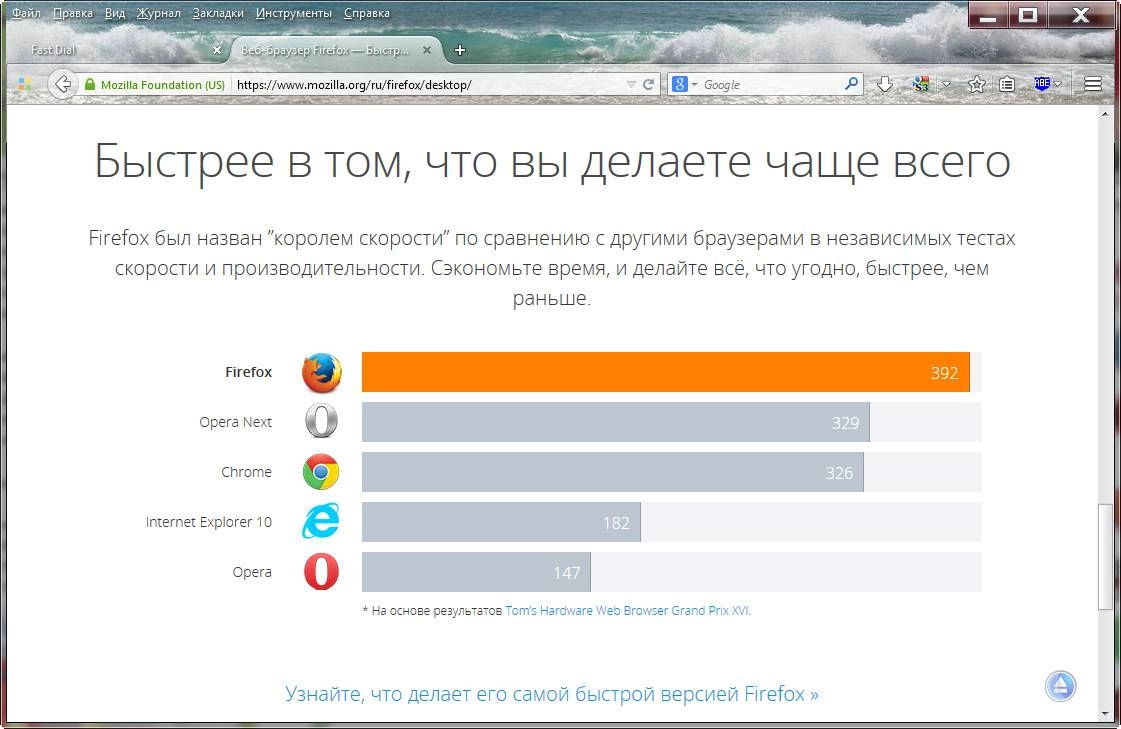Open a new tab with plus button

click(460, 49)
